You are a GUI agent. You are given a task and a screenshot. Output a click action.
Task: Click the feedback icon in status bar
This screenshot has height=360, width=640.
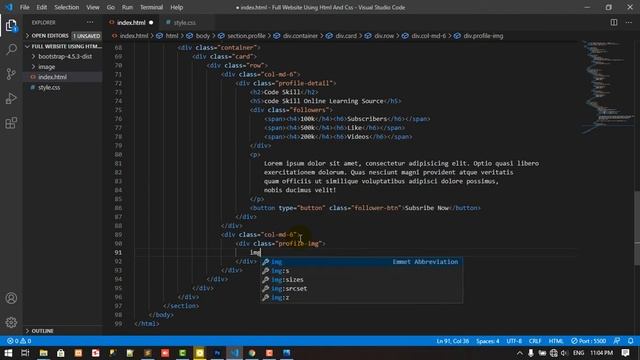pyautogui.click(x=617, y=341)
